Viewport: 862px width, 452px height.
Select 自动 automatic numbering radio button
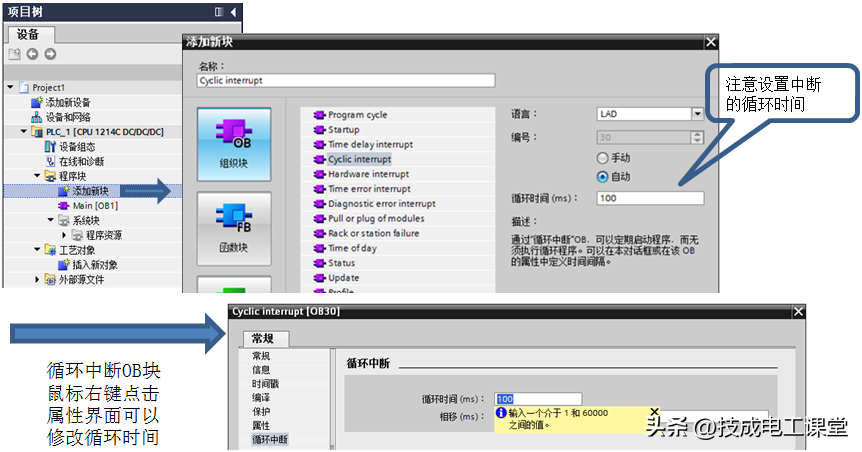[x=602, y=176]
